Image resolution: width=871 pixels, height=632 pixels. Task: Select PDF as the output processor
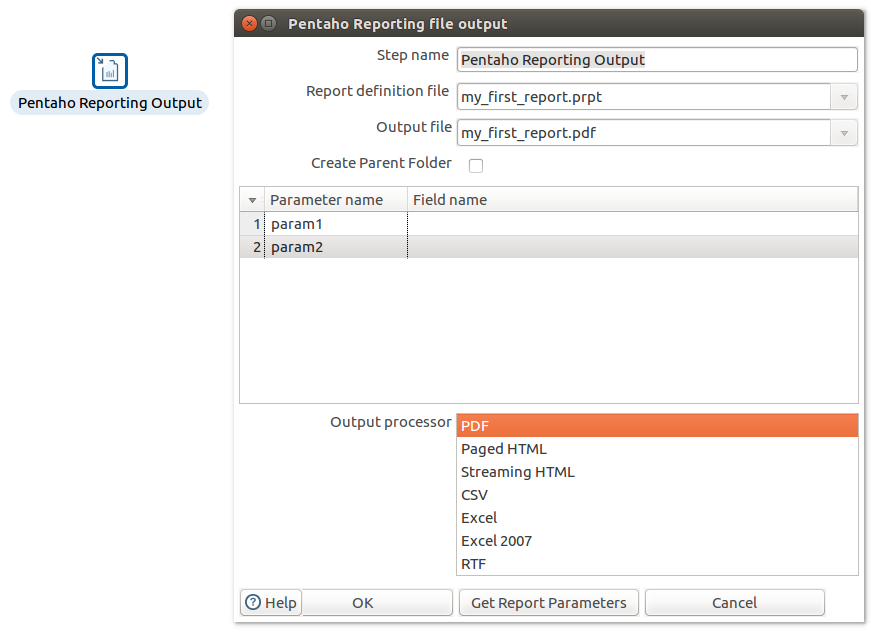[x=657, y=426]
